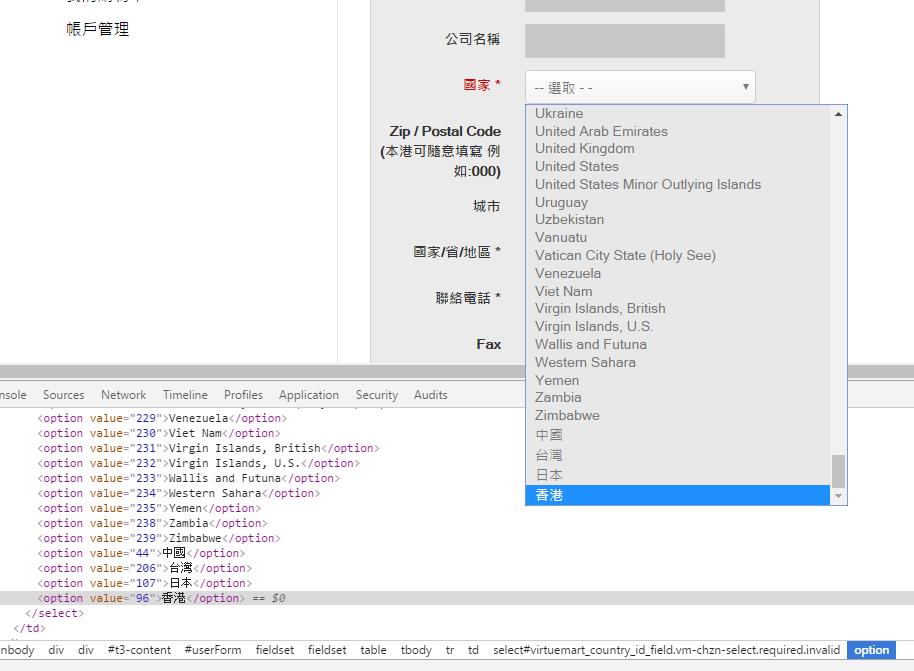Select Viet Nam option line in Elements
The width and height of the screenshot is (914, 671).
click(x=159, y=433)
